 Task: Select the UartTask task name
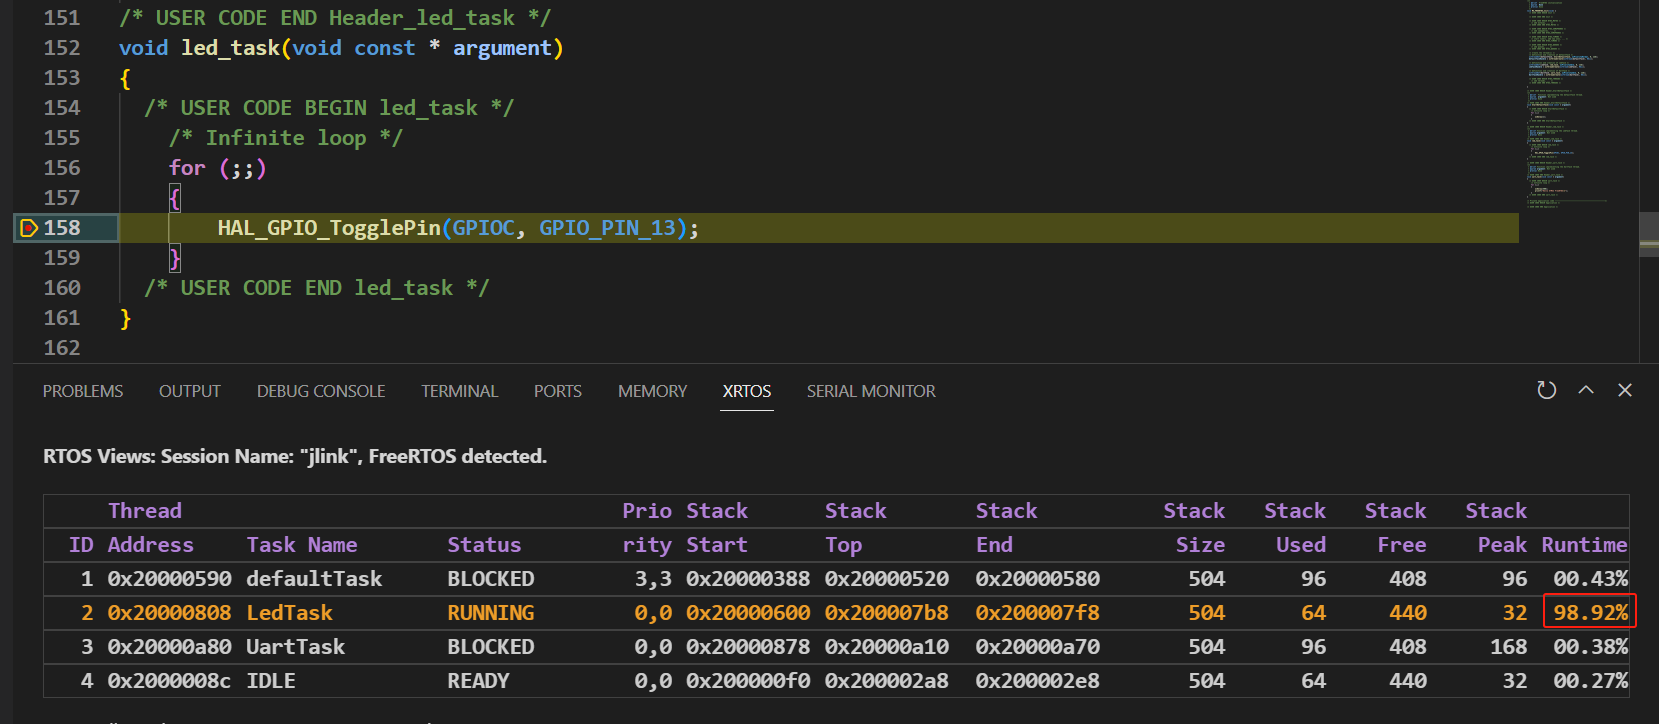(x=295, y=647)
